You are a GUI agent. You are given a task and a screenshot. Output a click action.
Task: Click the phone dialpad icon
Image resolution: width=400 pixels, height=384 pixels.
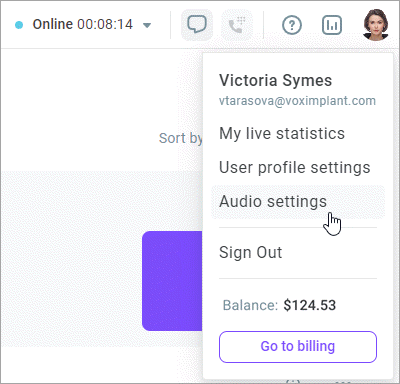tap(237, 25)
